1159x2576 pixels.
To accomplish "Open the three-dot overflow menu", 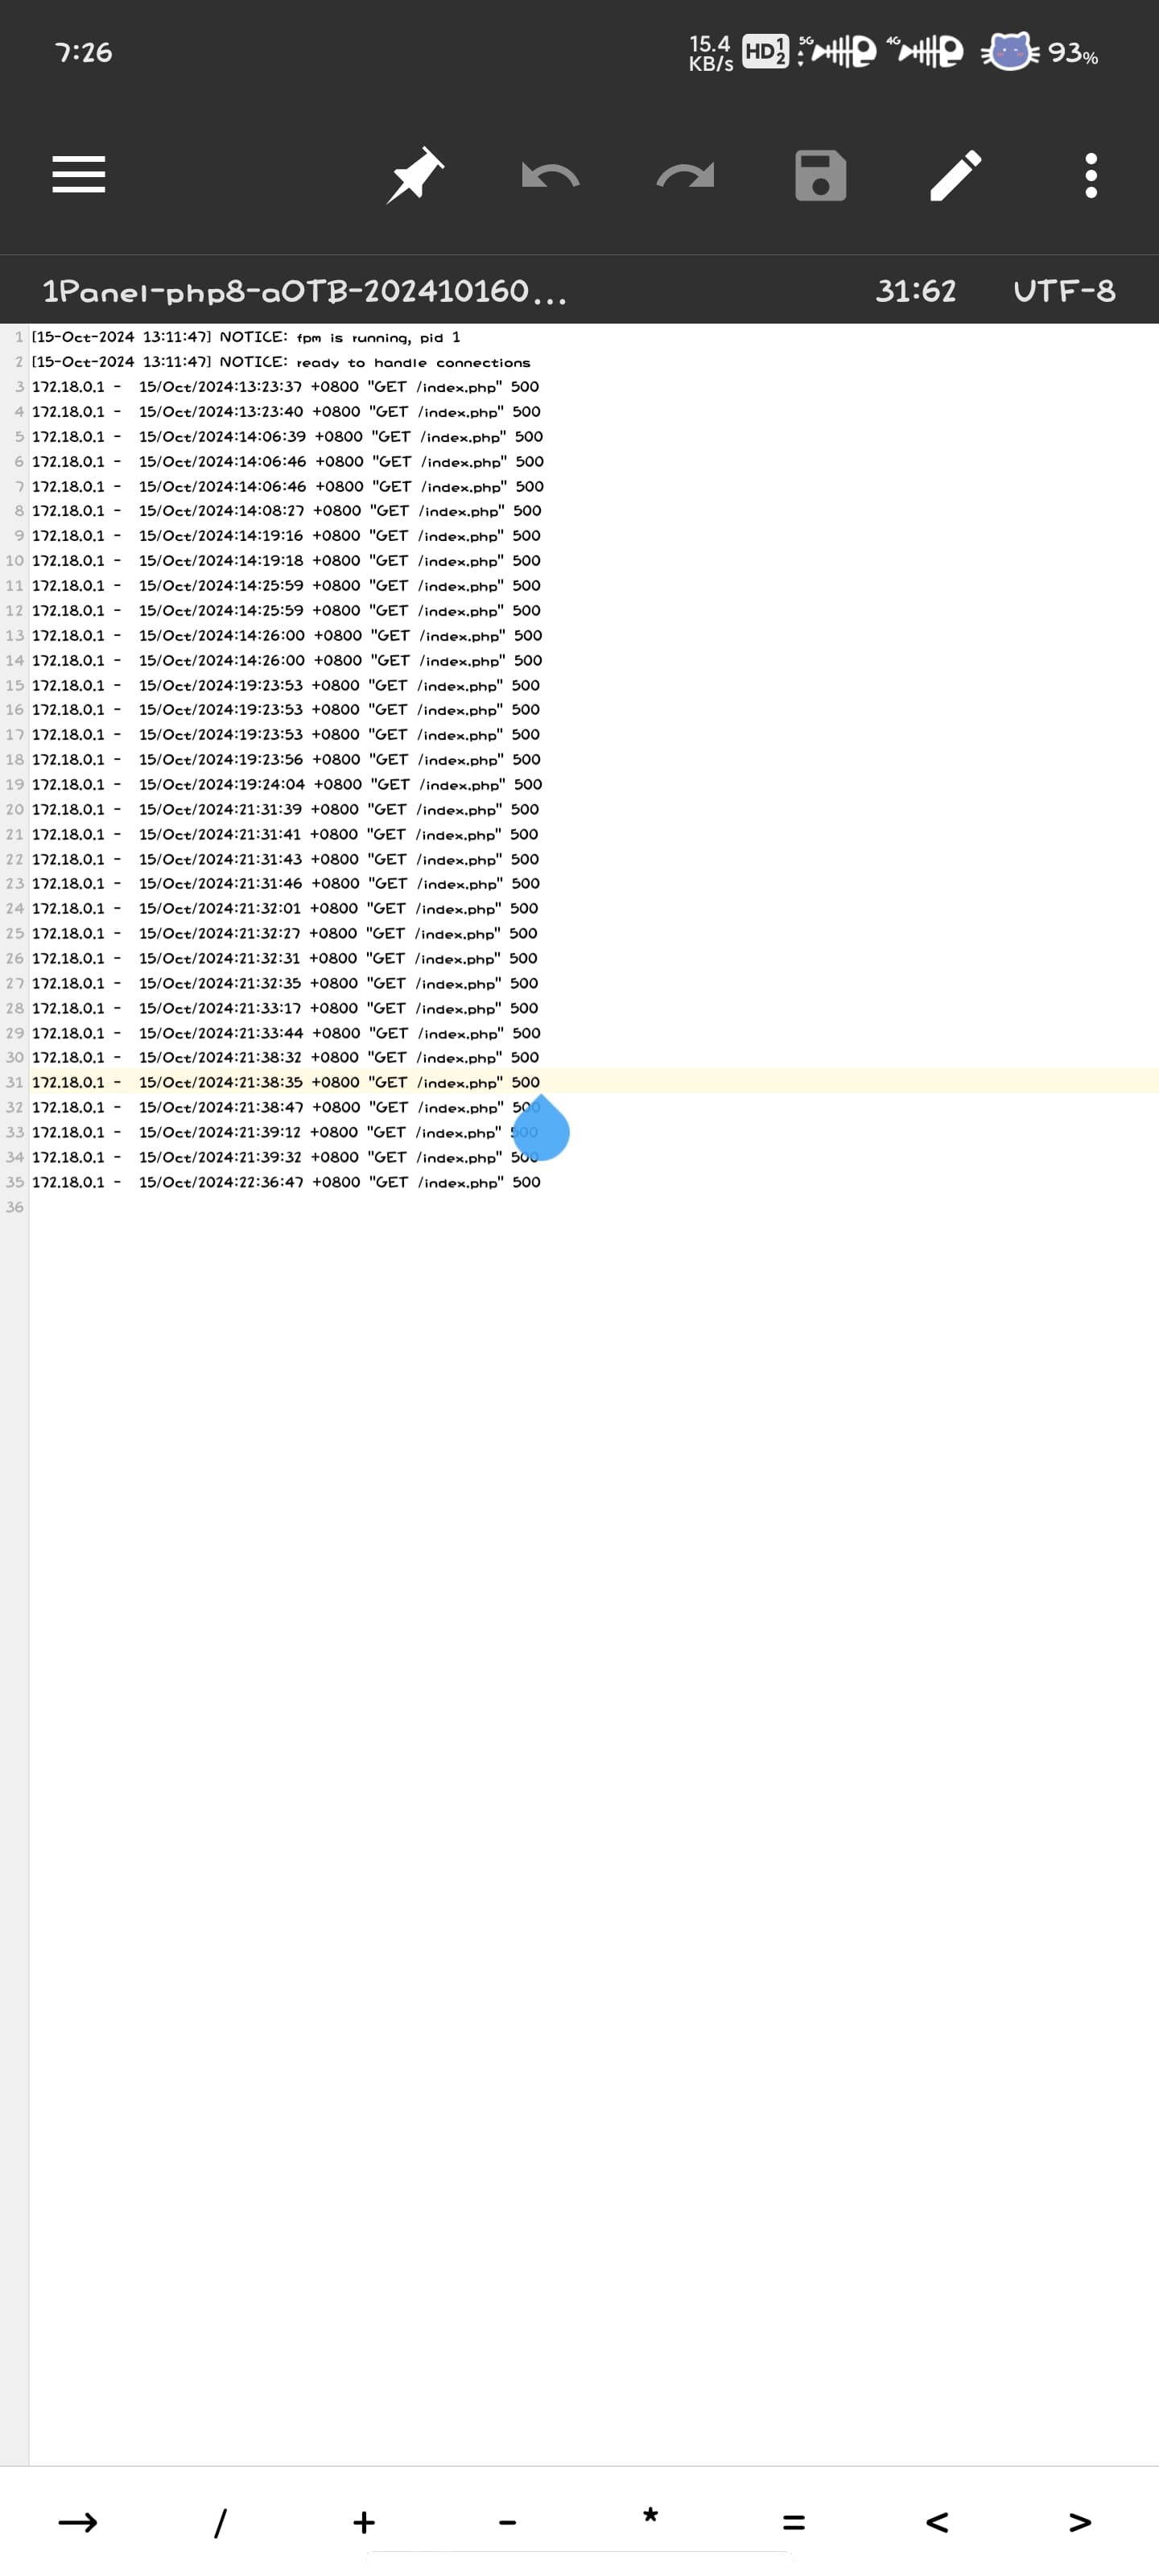I will click(1091, 176).
